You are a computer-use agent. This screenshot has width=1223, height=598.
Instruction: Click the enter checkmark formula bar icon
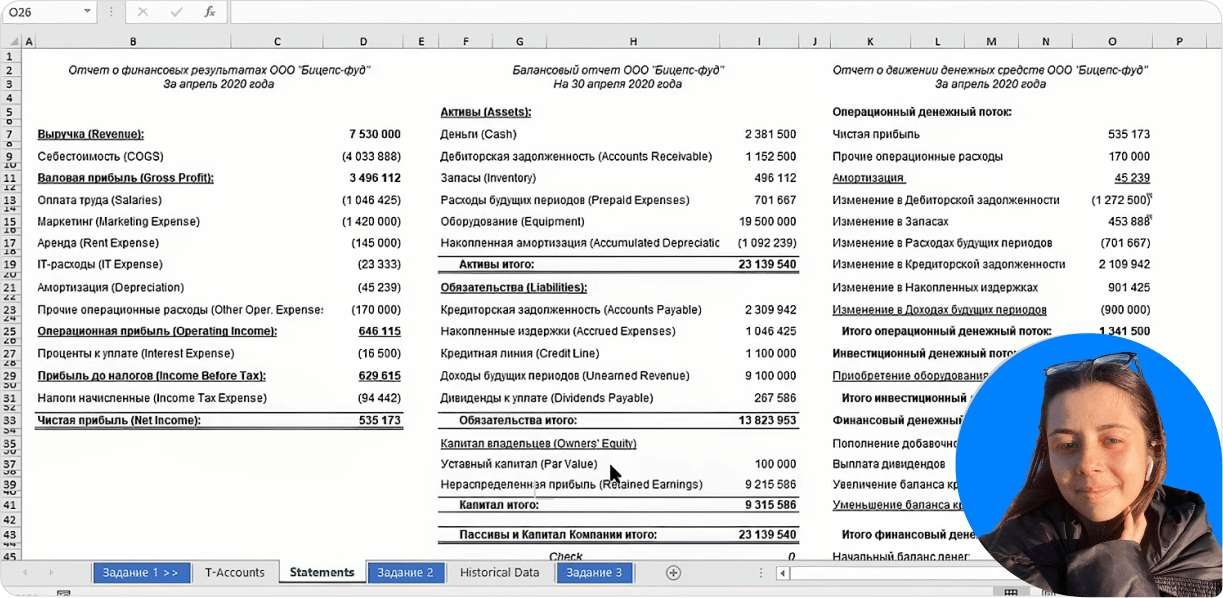(176, 12)
